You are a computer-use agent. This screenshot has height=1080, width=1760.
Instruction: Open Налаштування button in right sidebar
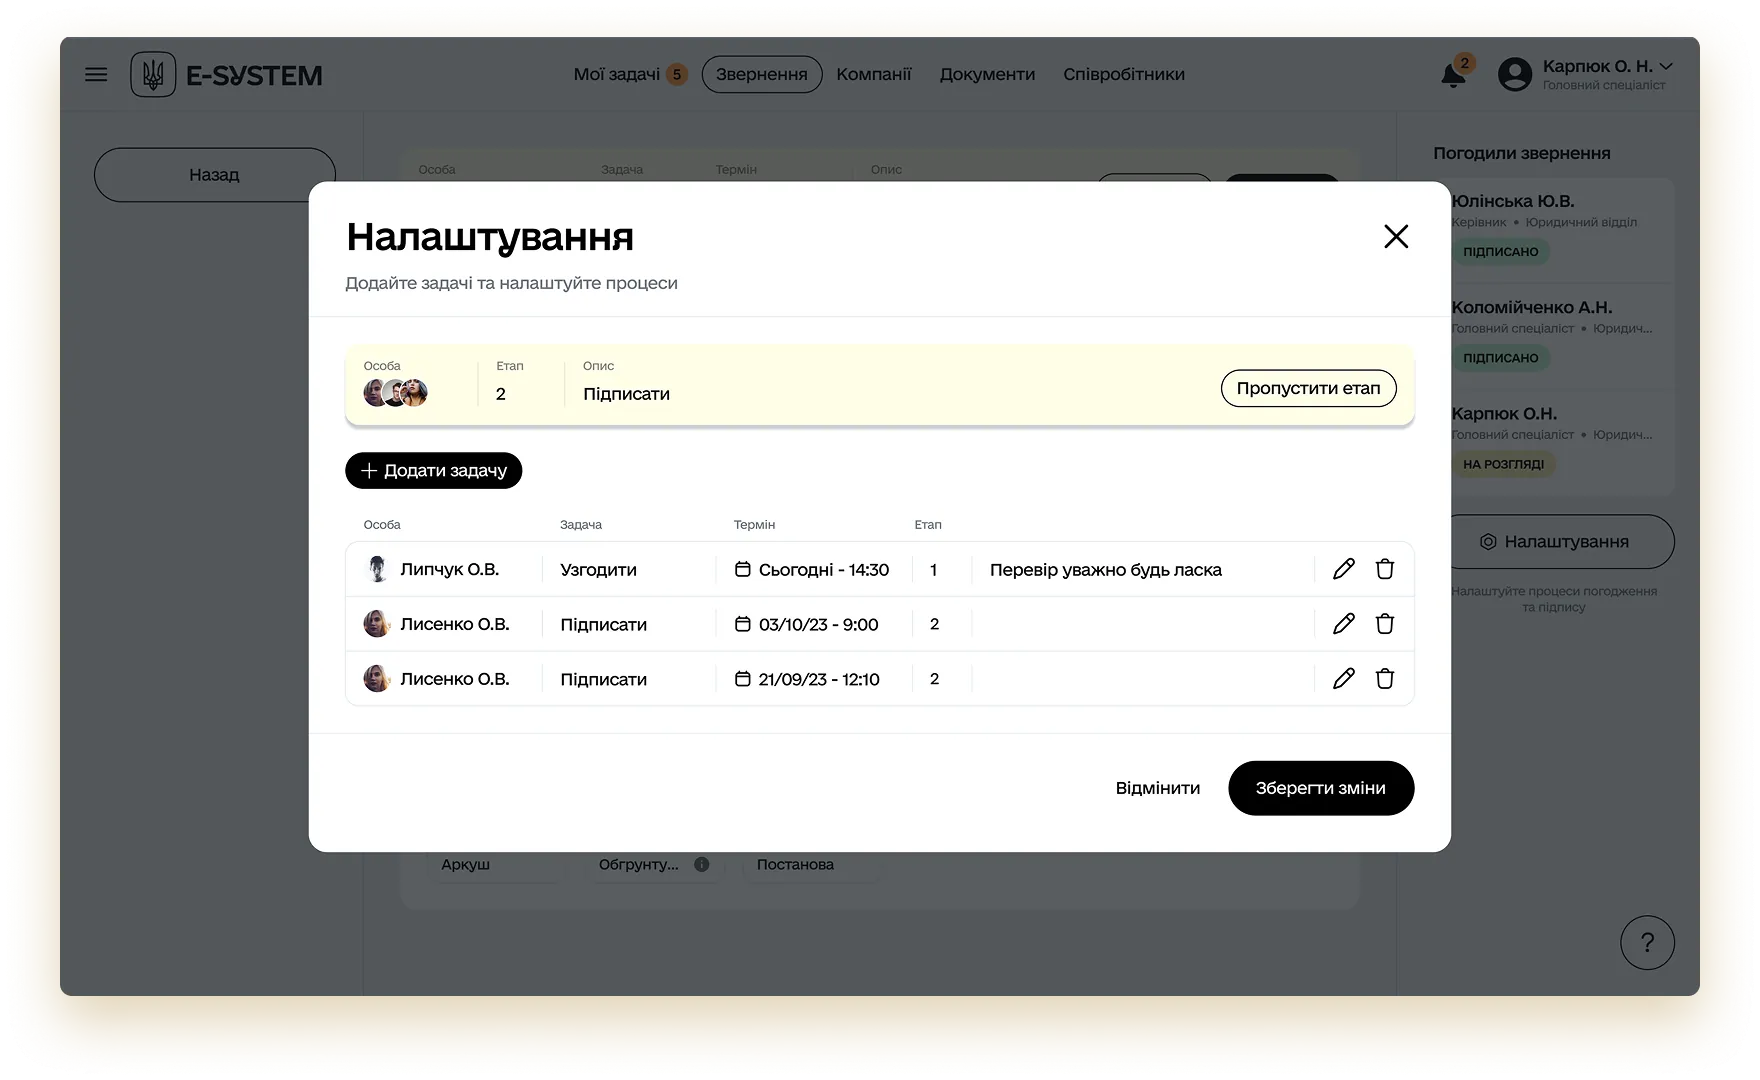click(1560, 542)
